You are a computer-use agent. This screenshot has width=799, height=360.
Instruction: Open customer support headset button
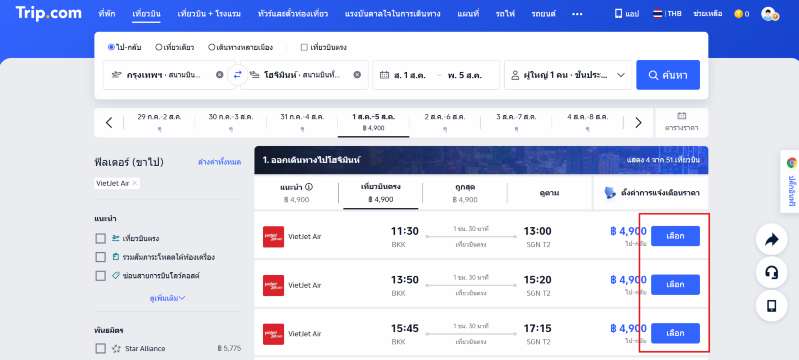coord(771,273)
